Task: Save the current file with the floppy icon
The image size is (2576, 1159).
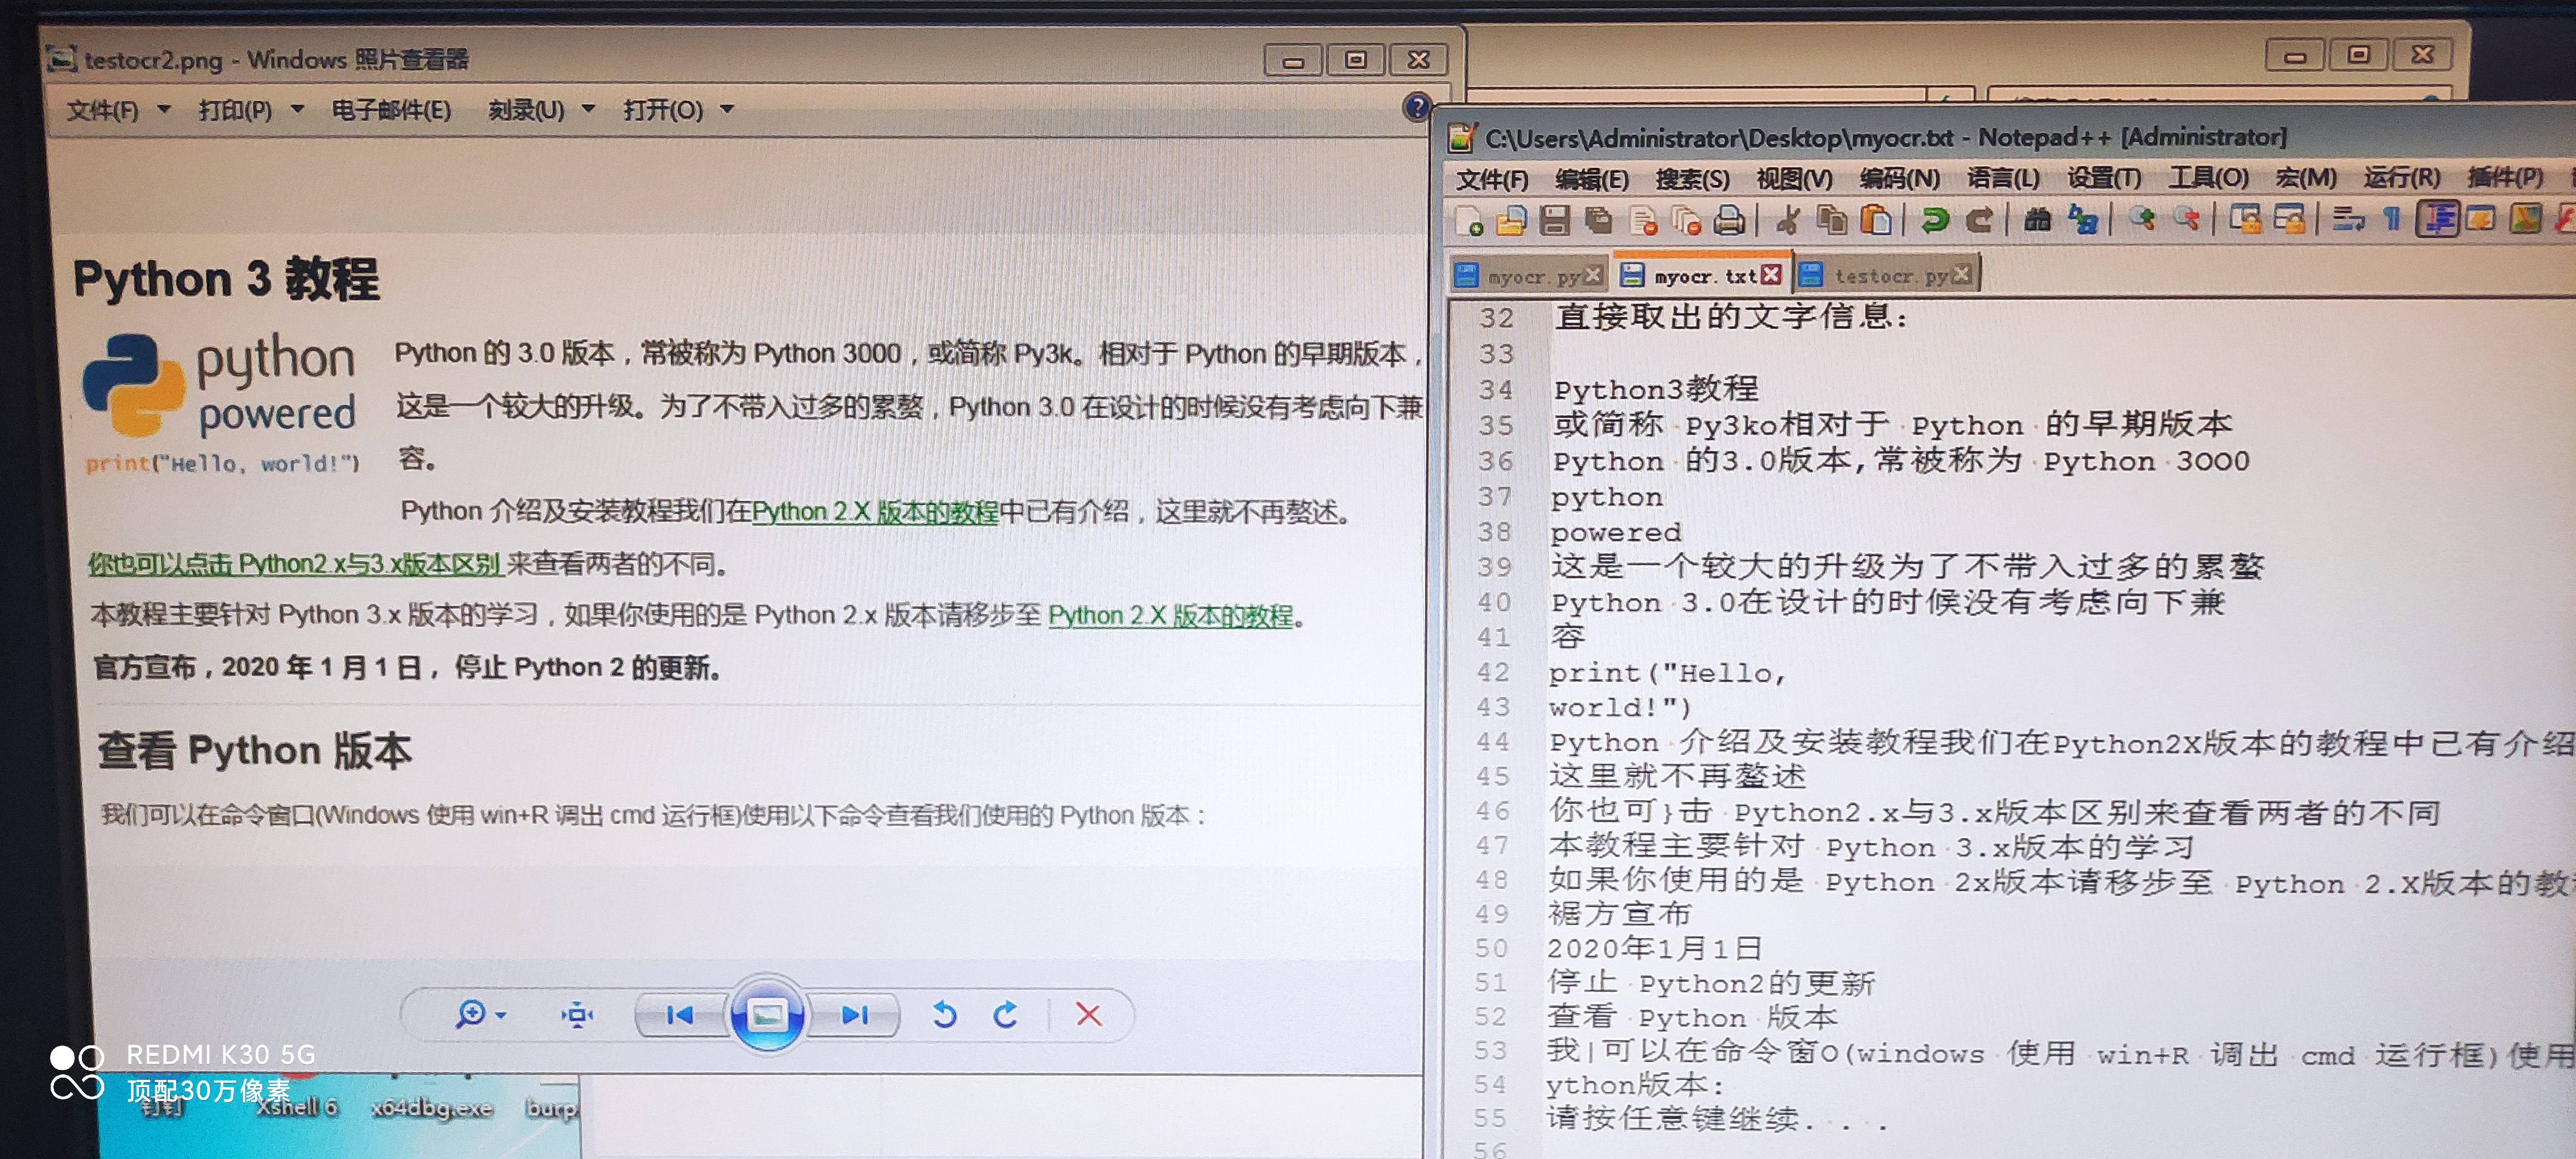Action: [1555, 220]
